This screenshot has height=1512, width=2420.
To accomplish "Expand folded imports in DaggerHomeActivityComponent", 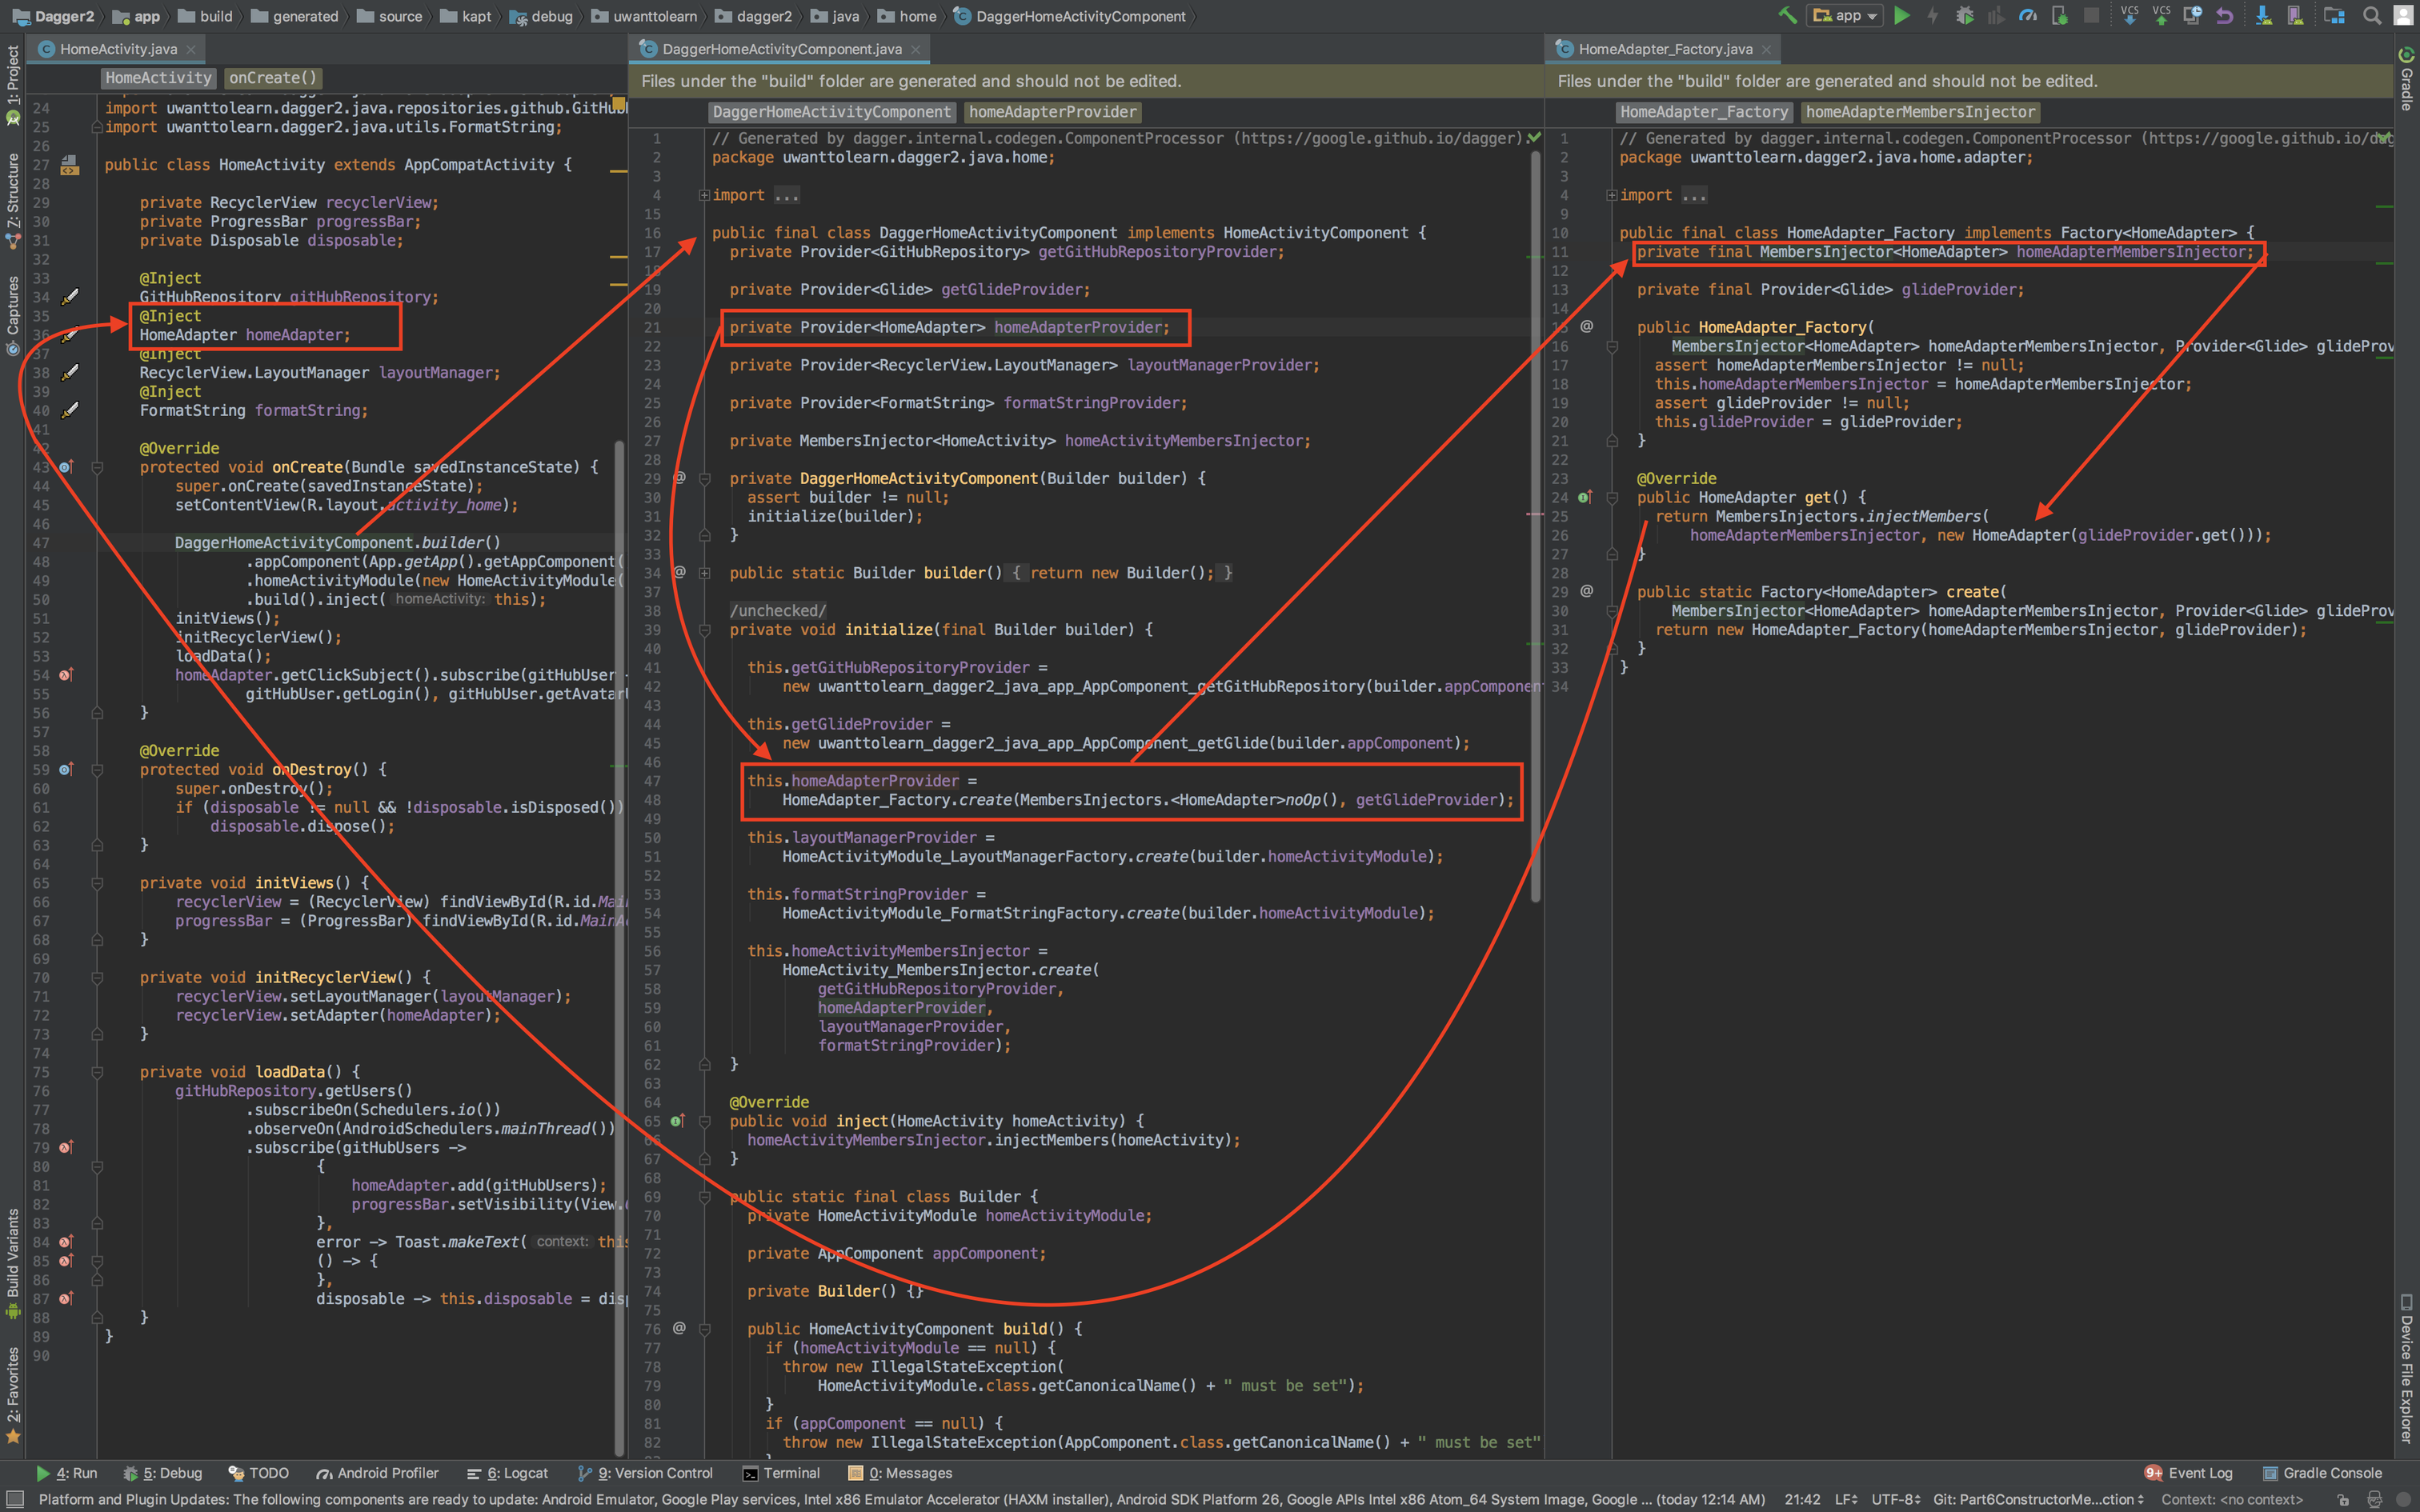I will coord(704,195).
